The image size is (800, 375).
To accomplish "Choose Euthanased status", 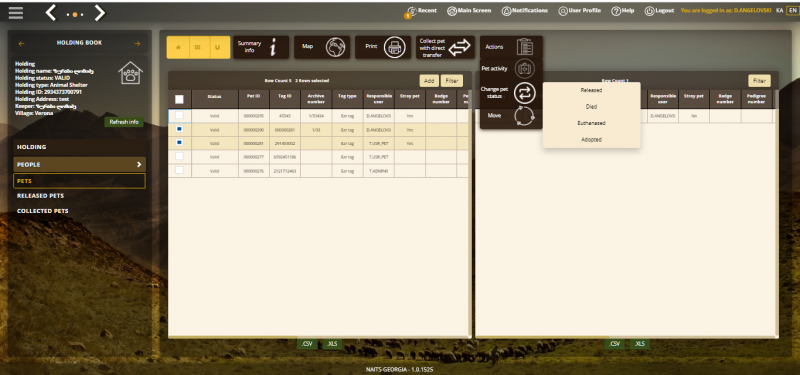I will (591, 123).
